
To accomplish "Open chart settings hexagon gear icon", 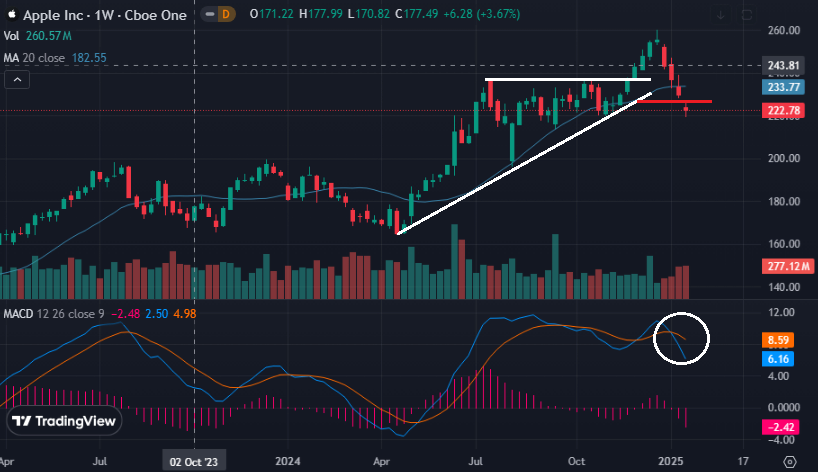I will point(789,461).
